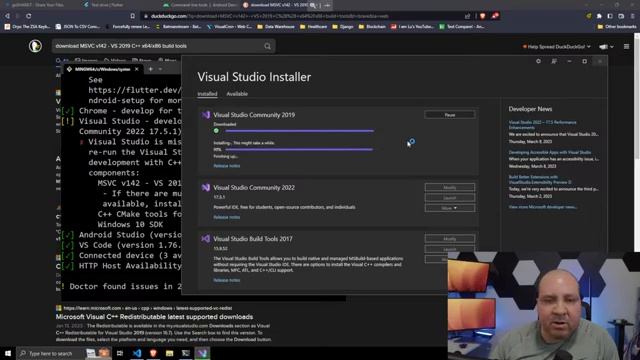Open the terminal new-tab dropdown arrow
The width and height of the screenshot is (640, 360).
point(160,69)
